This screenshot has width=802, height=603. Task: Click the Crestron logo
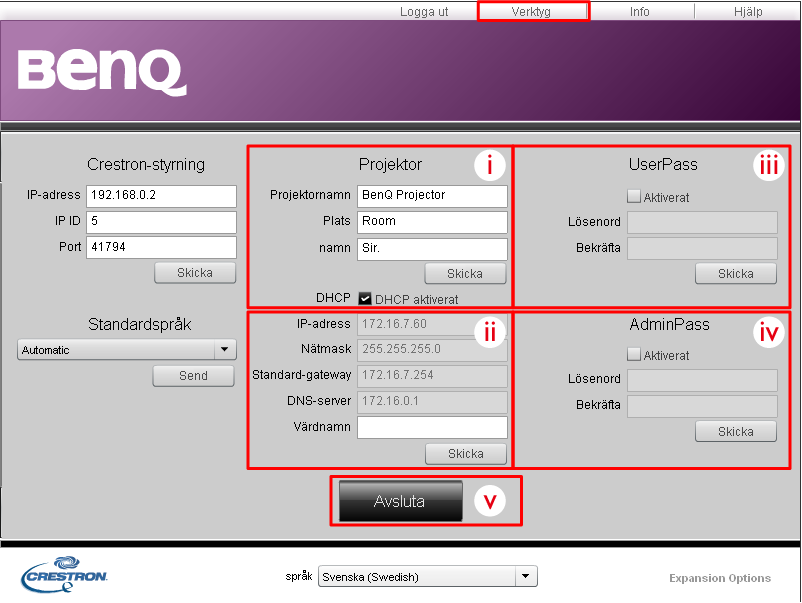click(x=64, y=574)
